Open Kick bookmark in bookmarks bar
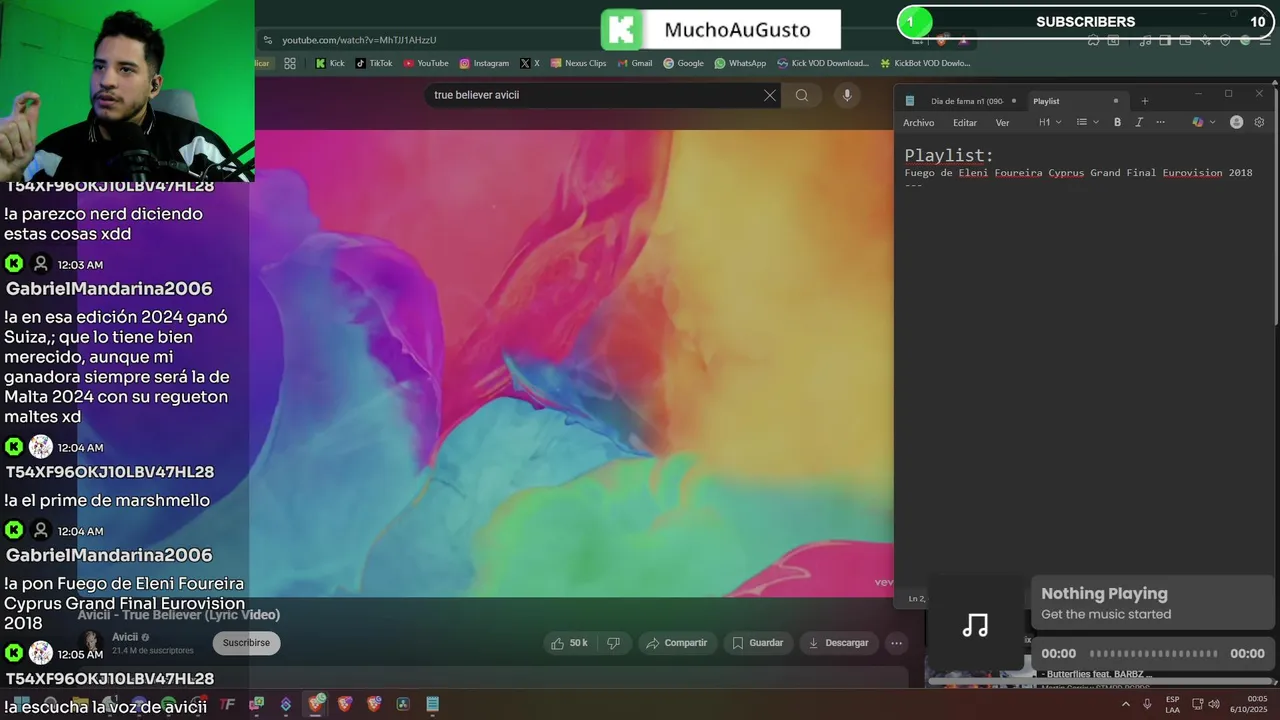Image resolution: width=1280 pixels, height=720 pixels. [329, 63]
